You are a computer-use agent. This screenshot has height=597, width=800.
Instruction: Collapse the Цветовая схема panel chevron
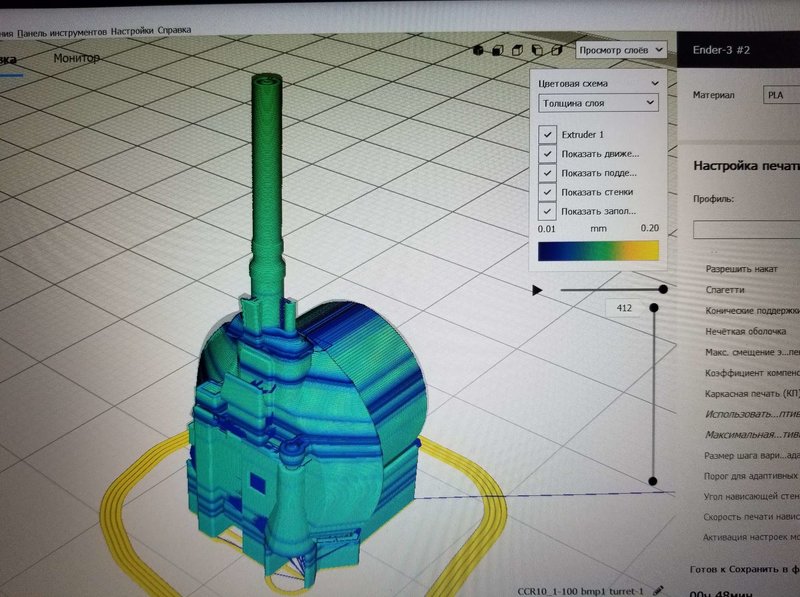pos(655,83)
